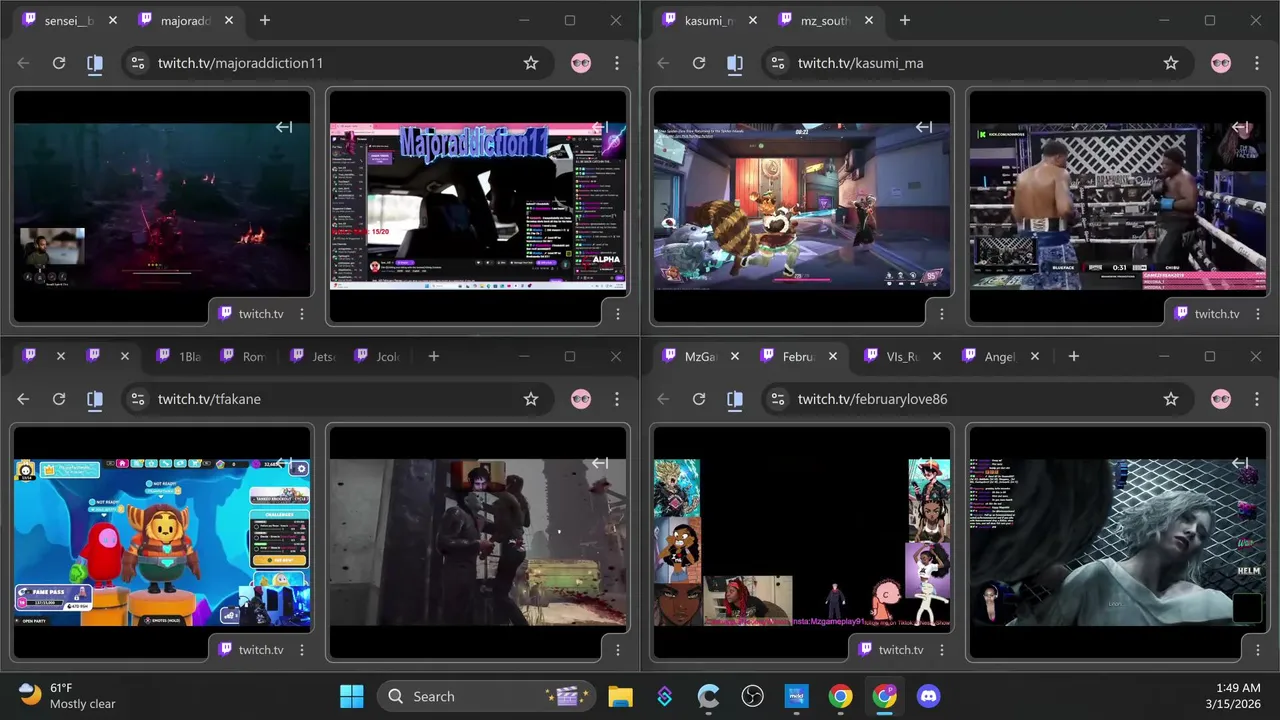Open Chrome three-dot menu in tfakane window
The height and width of the screenshot is (720, 1280).
(617, 399)
